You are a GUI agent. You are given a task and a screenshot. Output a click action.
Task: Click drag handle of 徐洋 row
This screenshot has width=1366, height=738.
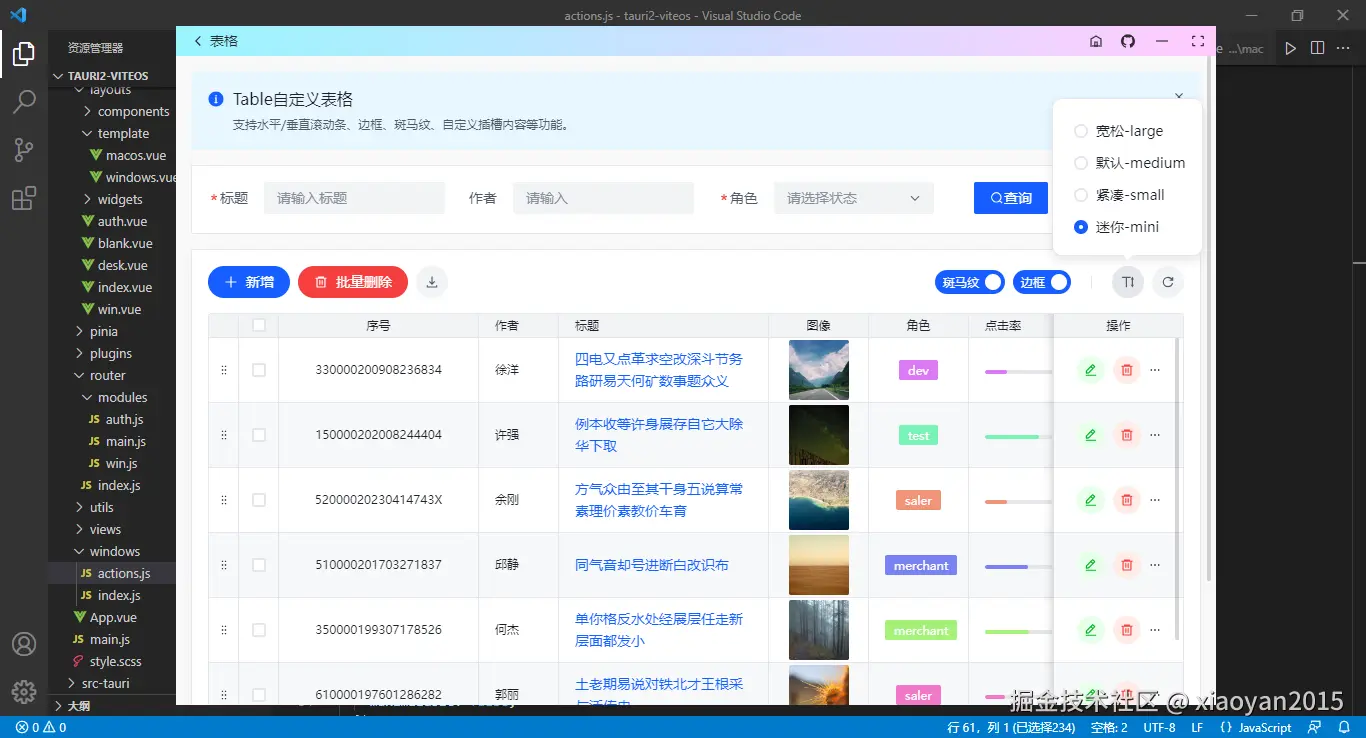(224, 370)
